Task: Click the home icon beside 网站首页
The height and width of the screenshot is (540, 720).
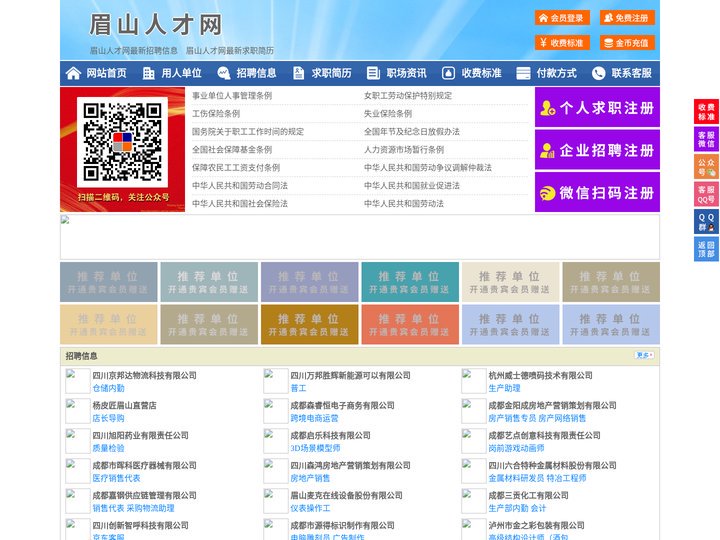Action: pyautogui.click(x=73, y=73)
